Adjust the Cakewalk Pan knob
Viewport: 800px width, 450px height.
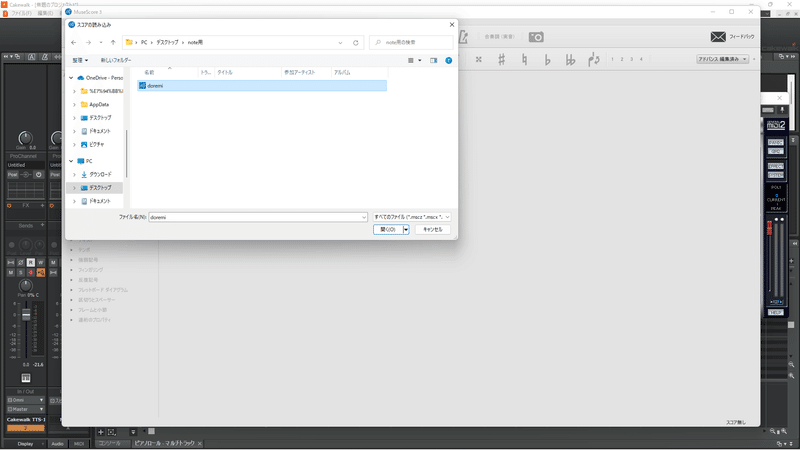[25, 285]
